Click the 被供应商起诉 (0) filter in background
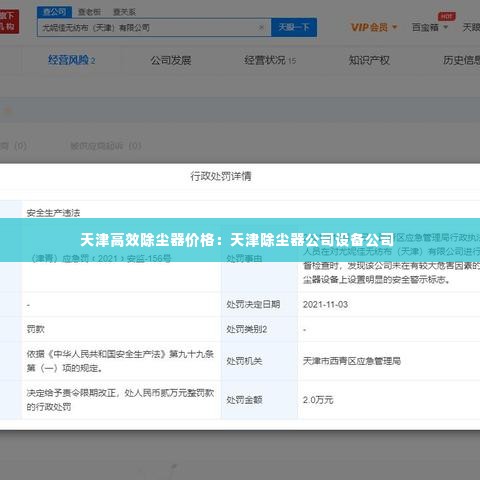 point(106,146)
